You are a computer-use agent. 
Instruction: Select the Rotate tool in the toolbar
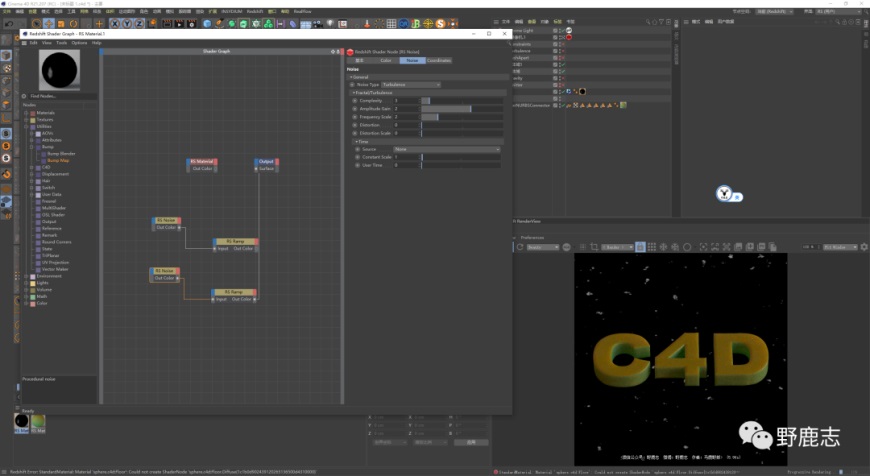coord(73,24)
